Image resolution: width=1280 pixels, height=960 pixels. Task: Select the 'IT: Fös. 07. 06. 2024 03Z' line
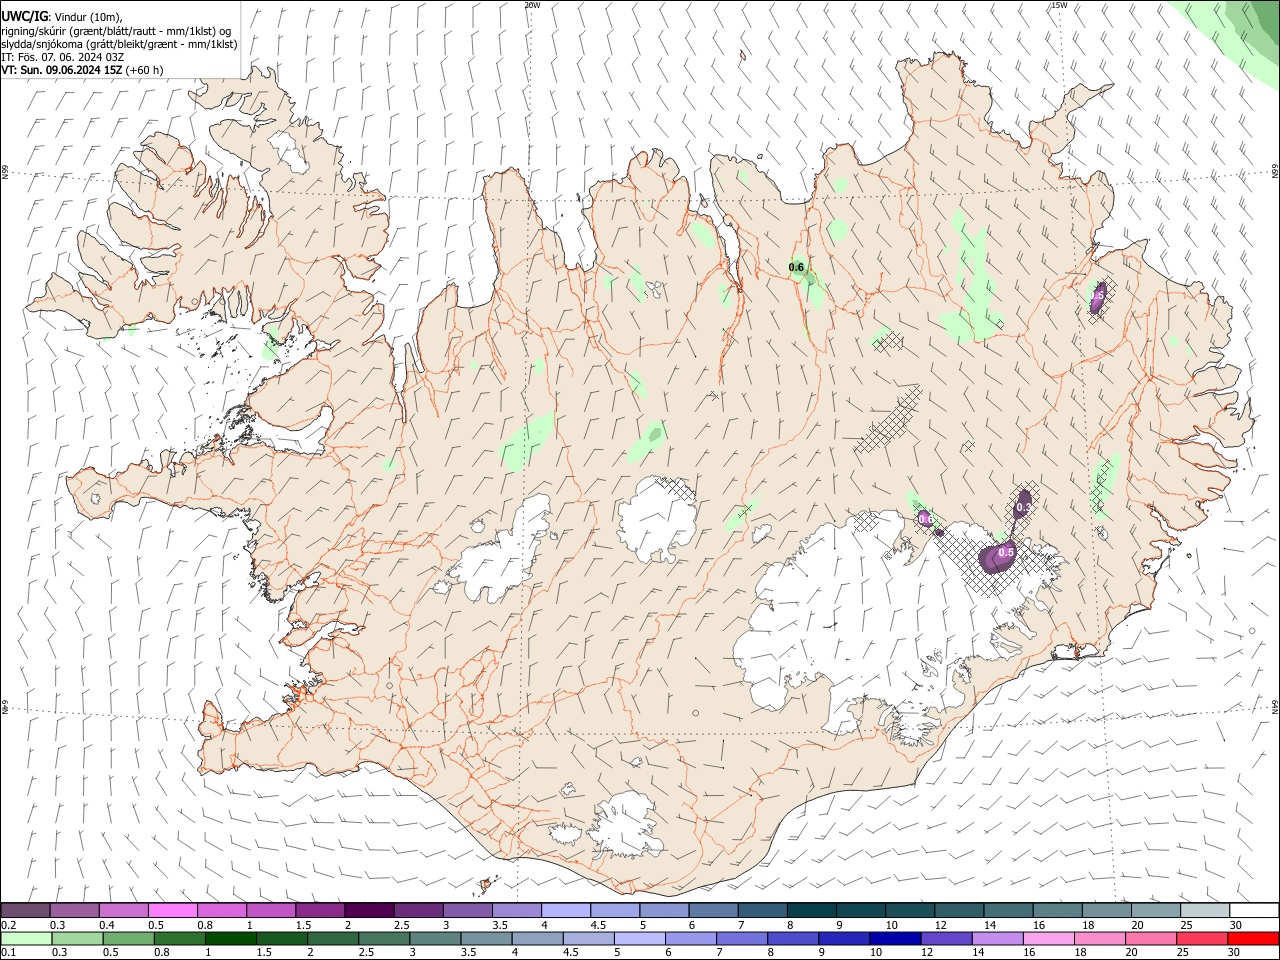pos(63,57)
